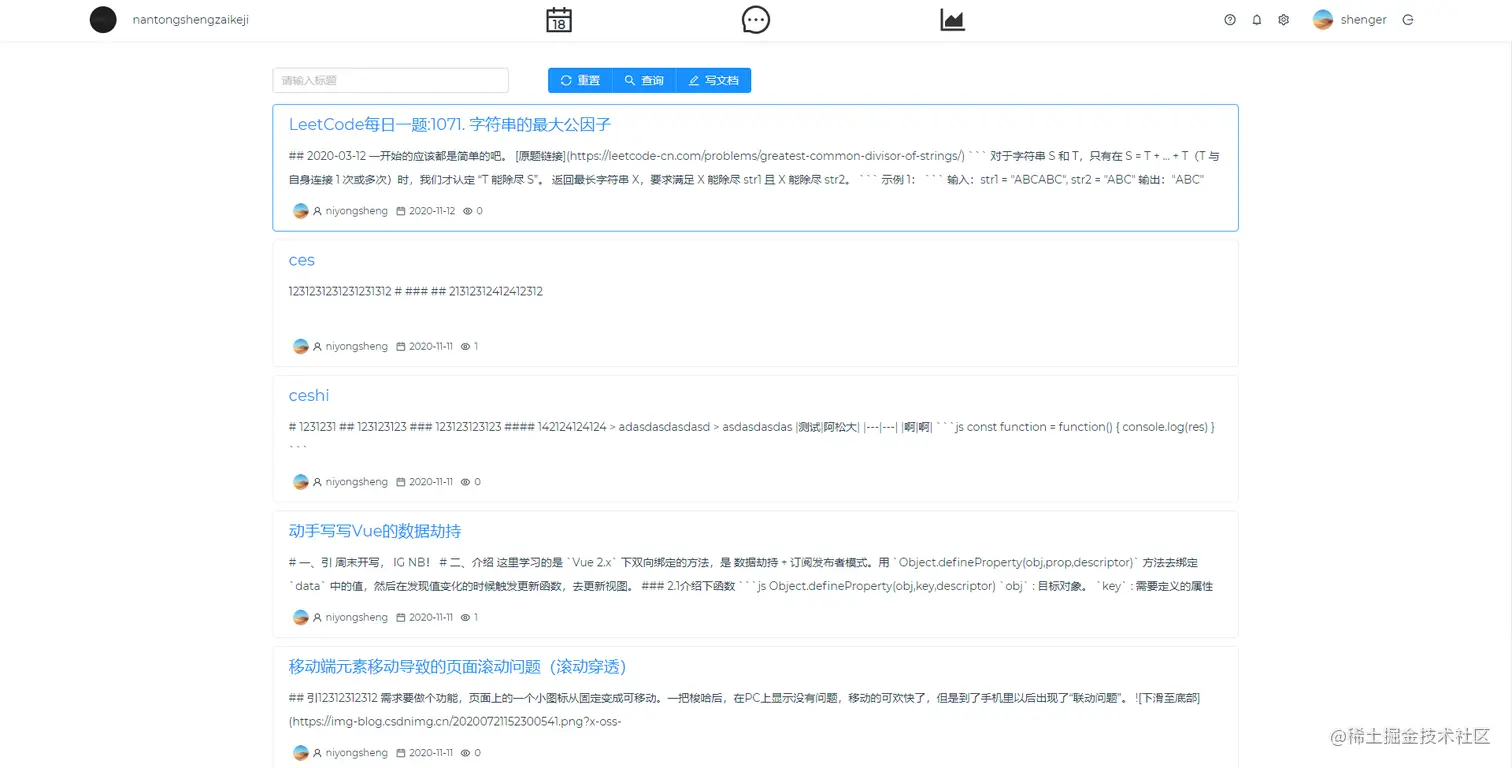Open notifications bell icon
The height and width of the screenshot is (768, 1512).
(x=1257, y=20)
